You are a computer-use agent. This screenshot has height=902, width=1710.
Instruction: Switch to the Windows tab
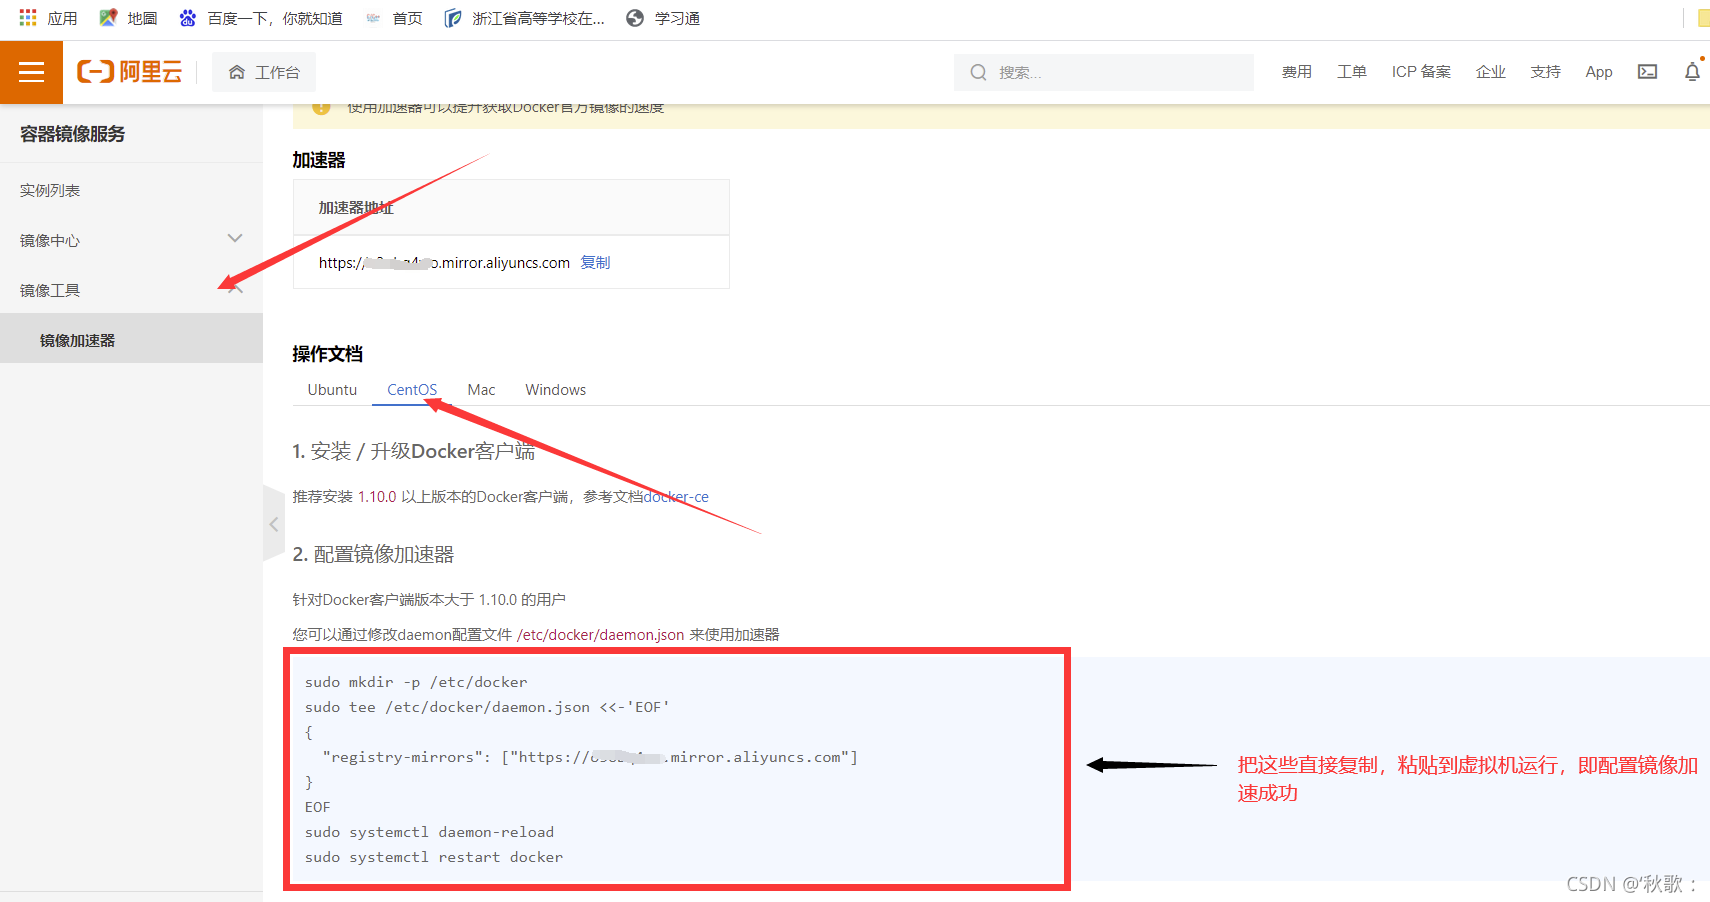coord(555,390)
